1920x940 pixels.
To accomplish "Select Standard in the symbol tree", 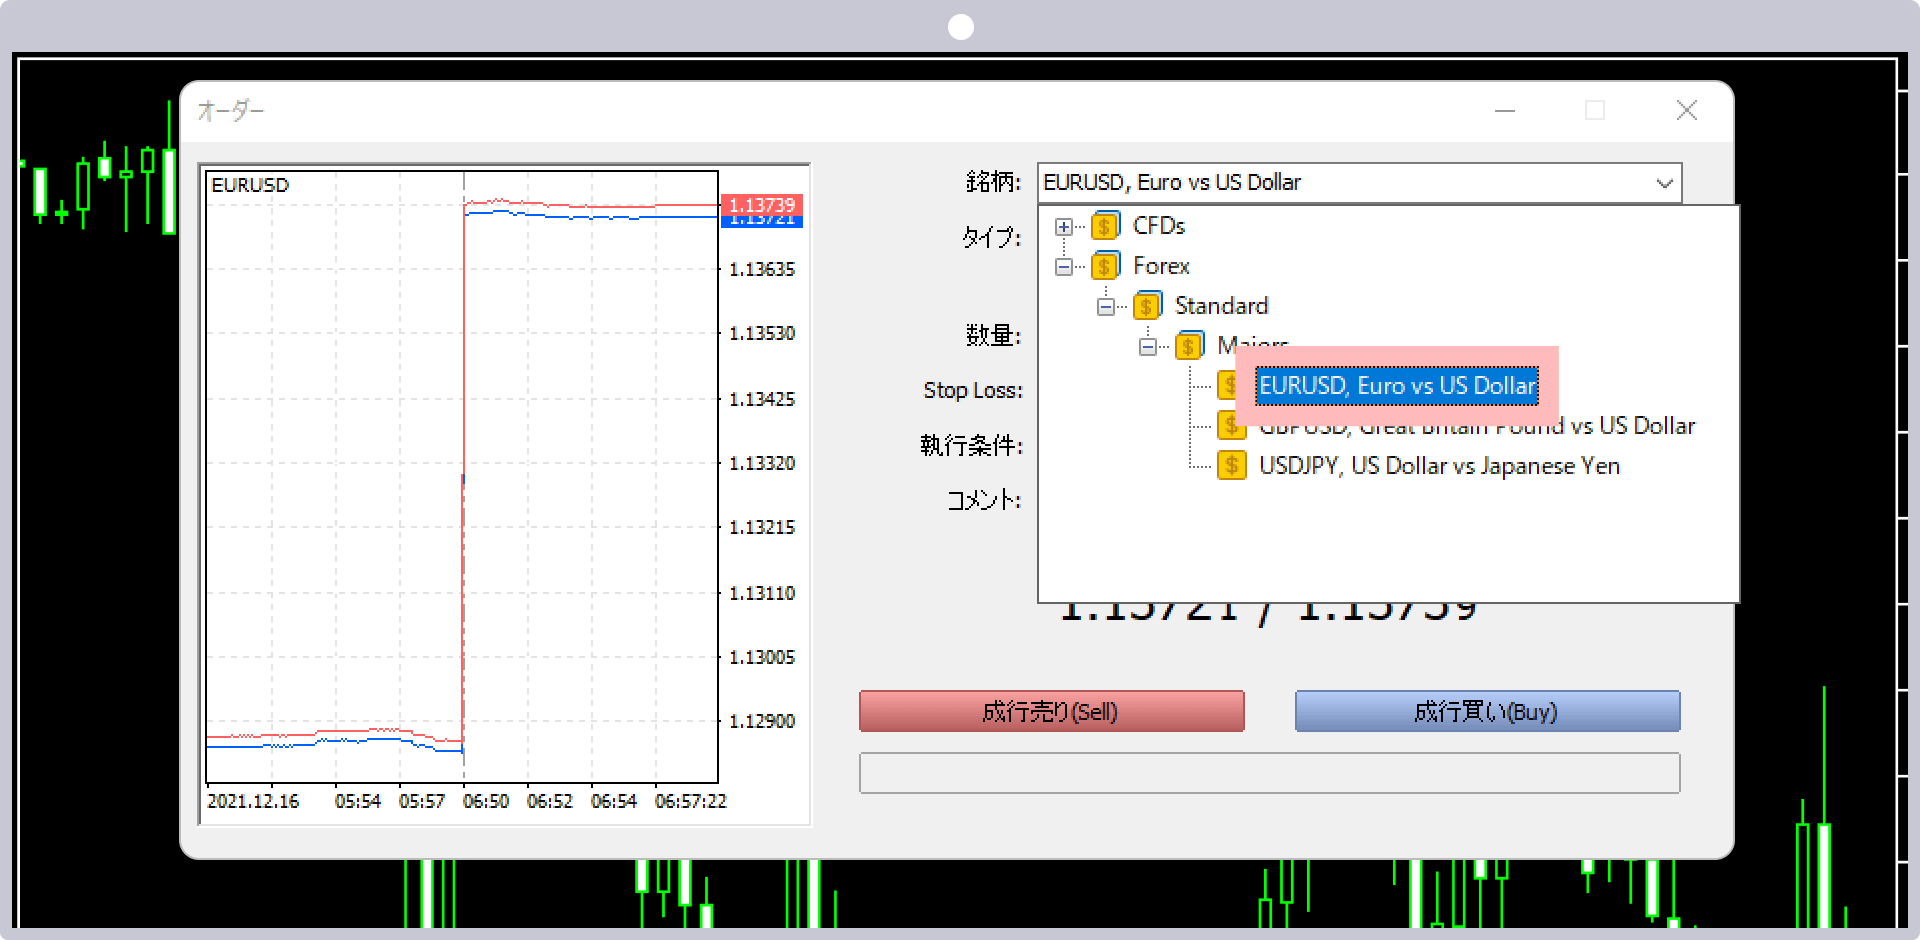I will pos(1221,306).
